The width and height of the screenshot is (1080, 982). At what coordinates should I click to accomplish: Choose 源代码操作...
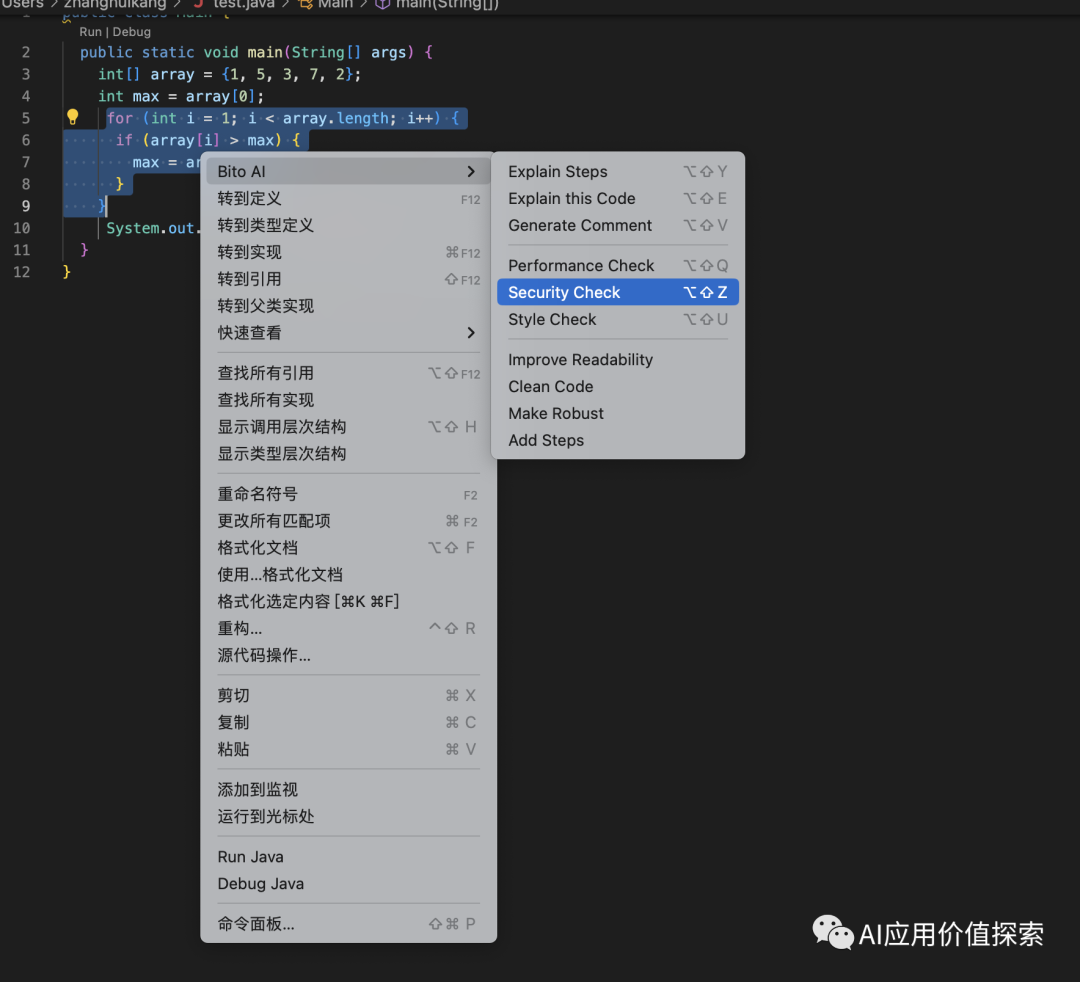tap(348, 655)
